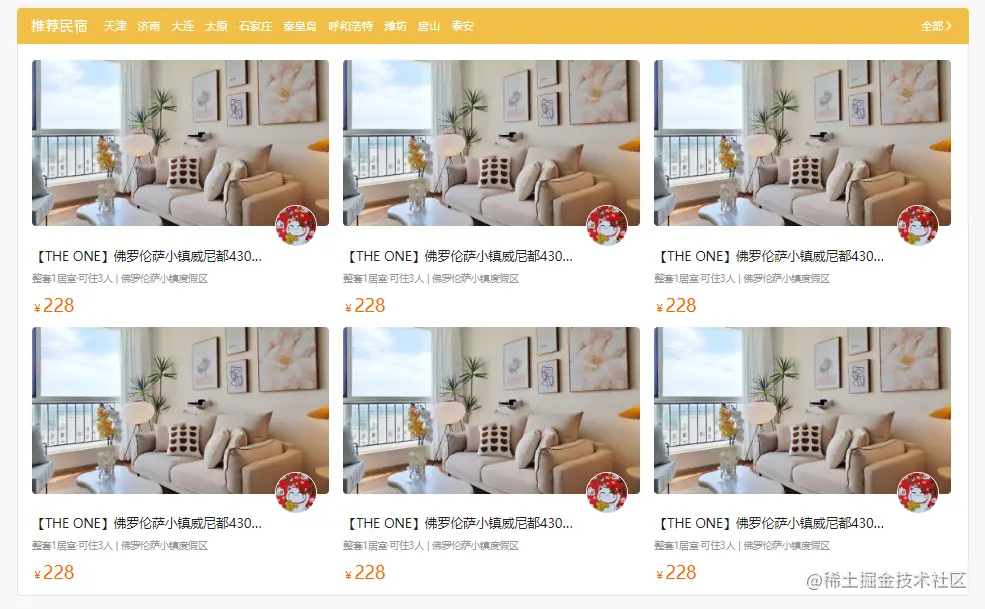Switch to the 大连 city tab
Viewport: 985px width, 609px height.
[183, 26]
